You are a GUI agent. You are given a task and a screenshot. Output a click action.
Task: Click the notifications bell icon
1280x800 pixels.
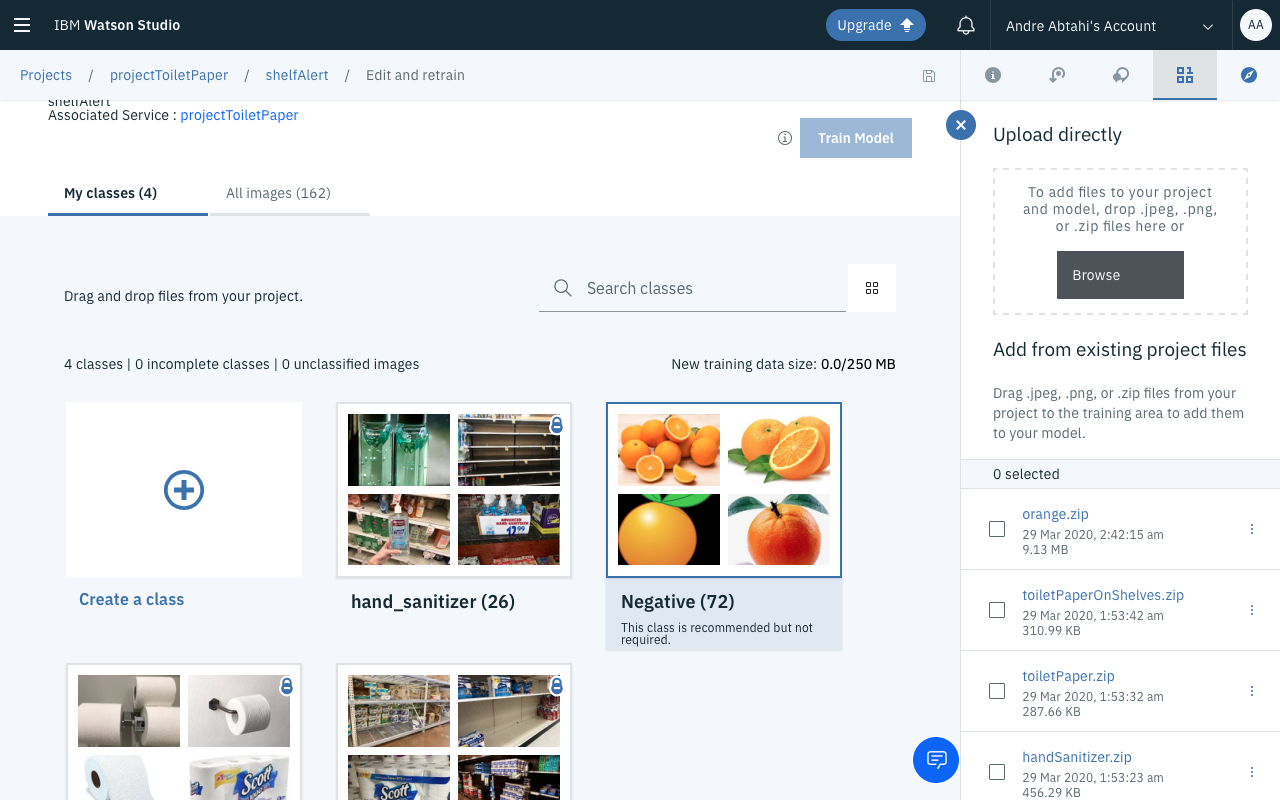[966, 25]
